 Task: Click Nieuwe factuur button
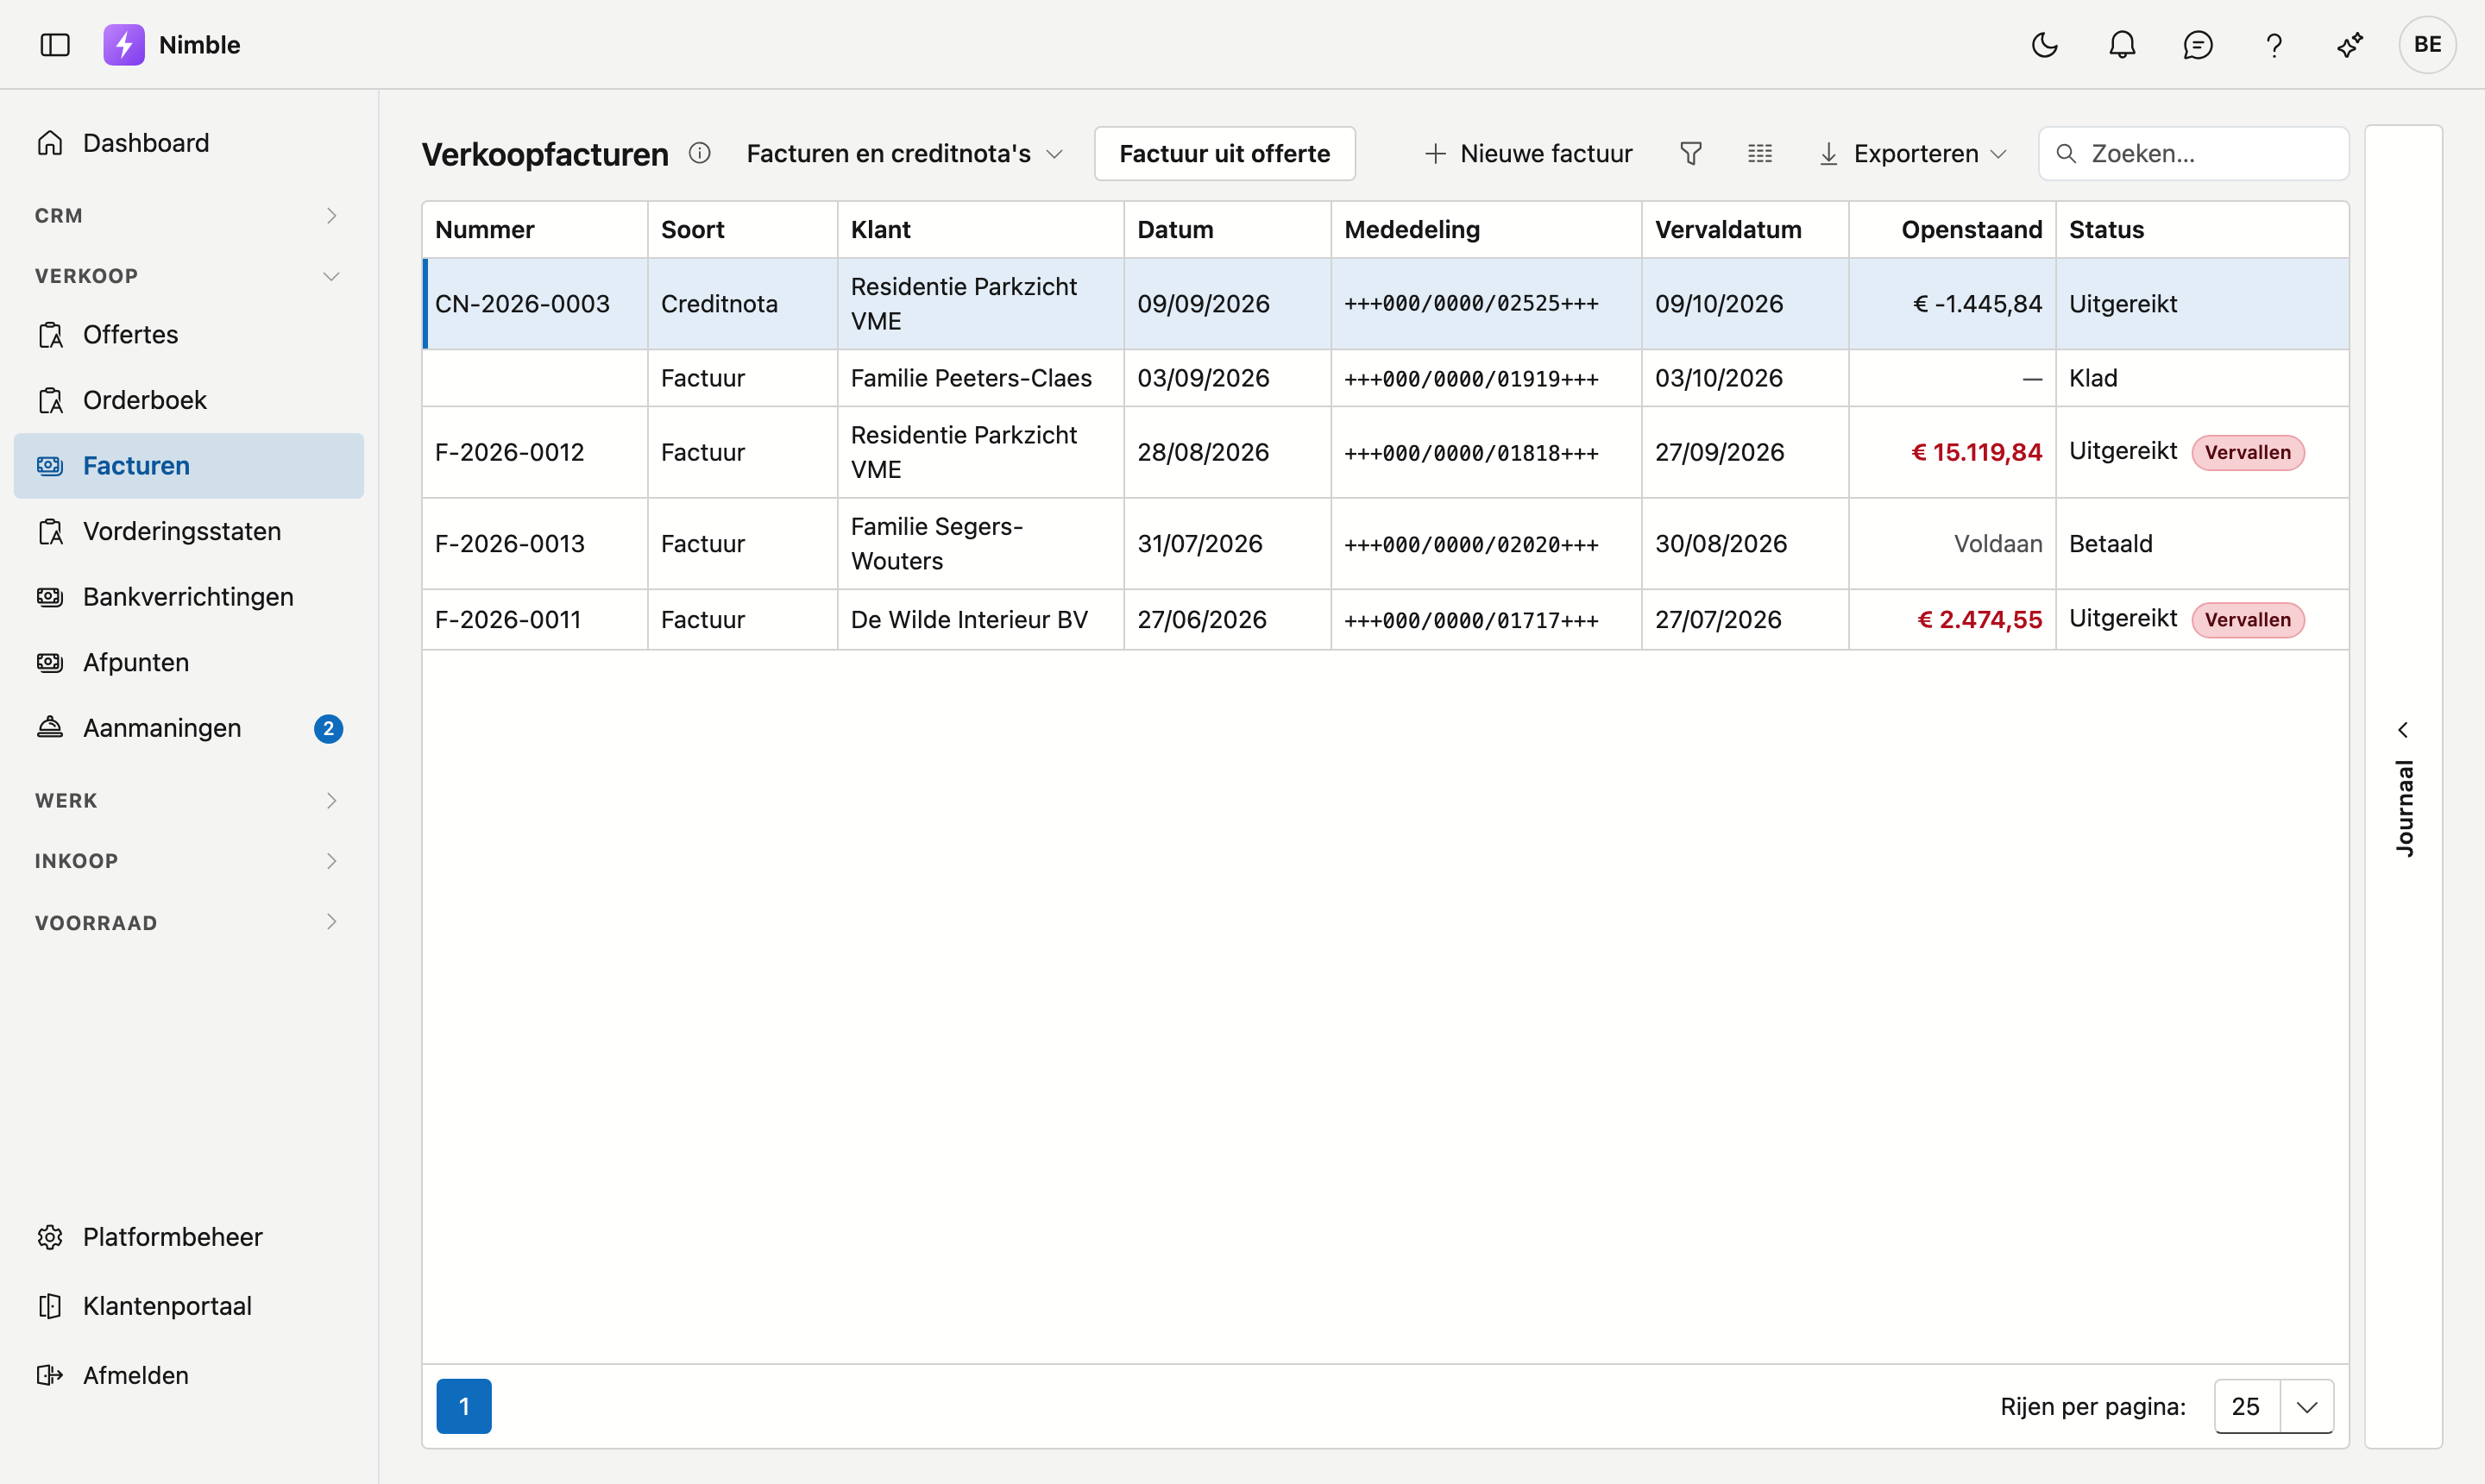click(1527, 153)
